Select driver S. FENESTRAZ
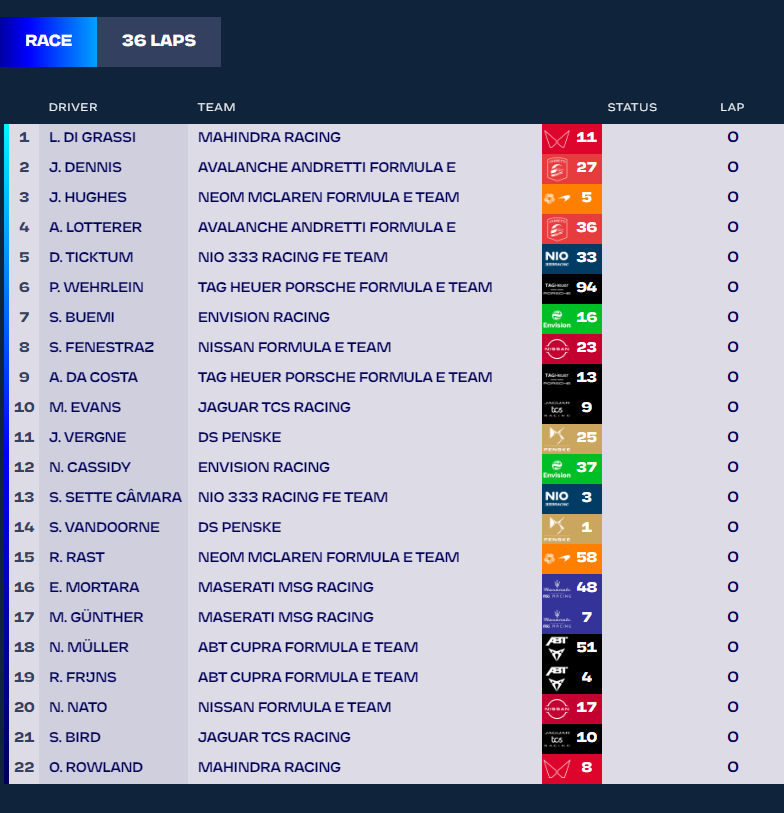The height and width of the screenshot is (813, 784). pyautogui.click(x=102, y=347)
